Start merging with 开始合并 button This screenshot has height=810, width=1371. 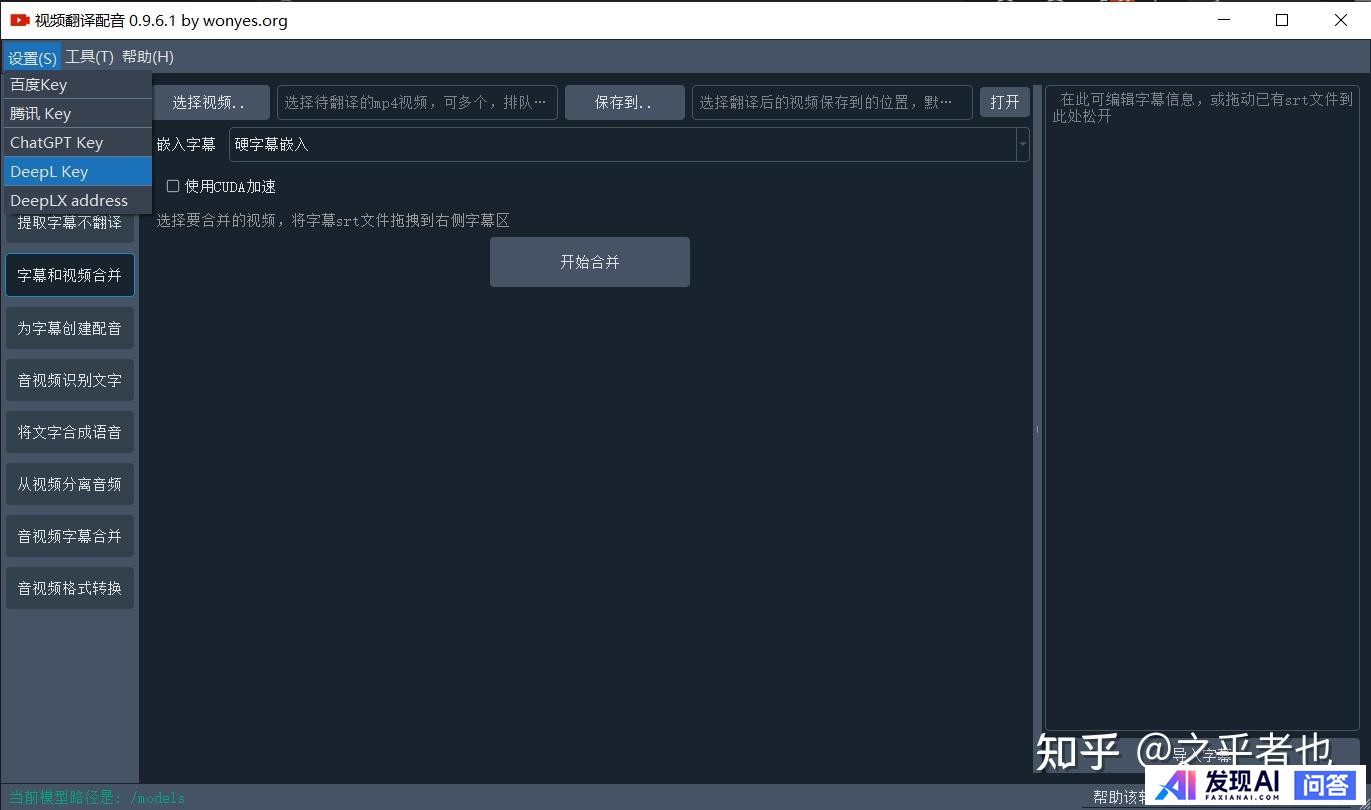point(589,262)
